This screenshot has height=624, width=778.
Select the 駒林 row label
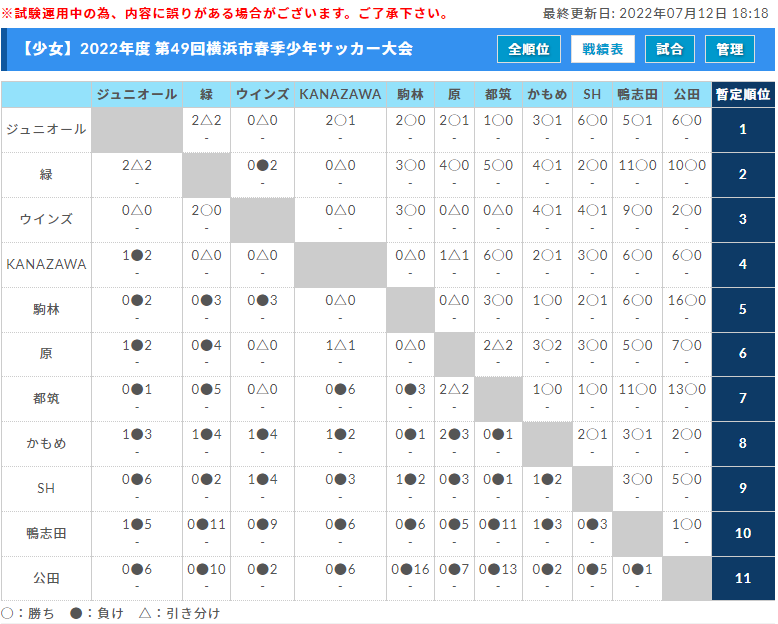46,310
